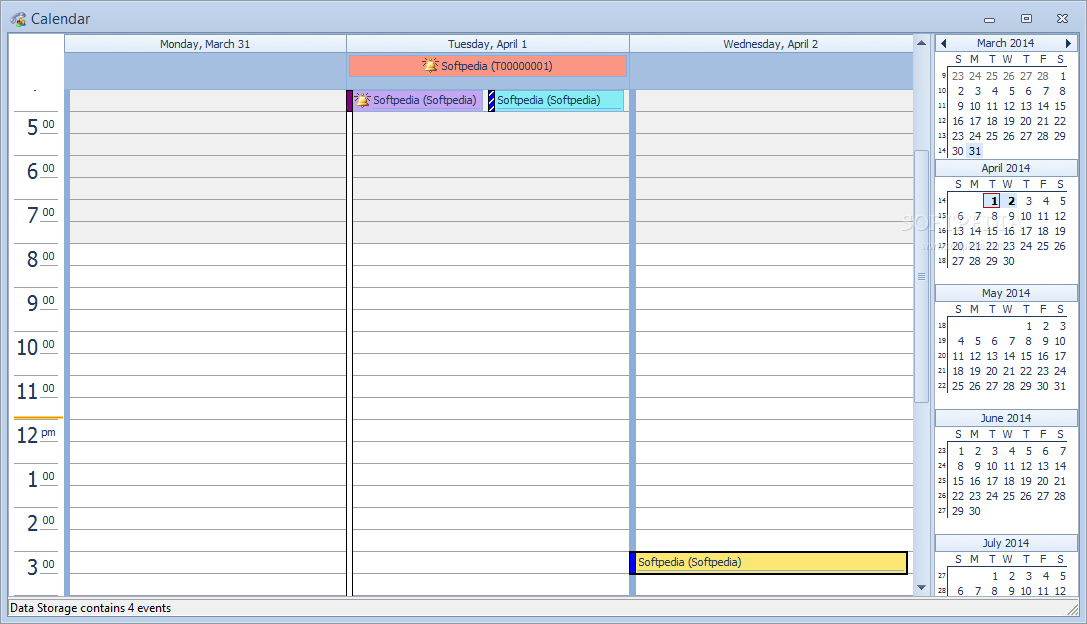
Task: Select April 1 in the April 2014 mini calendar
Action: coord(993,201)
